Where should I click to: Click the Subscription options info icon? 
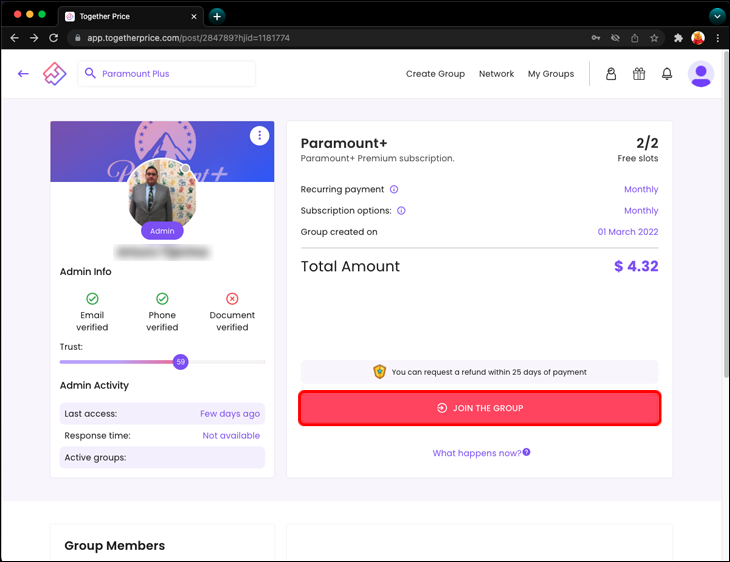pos(401,210)
